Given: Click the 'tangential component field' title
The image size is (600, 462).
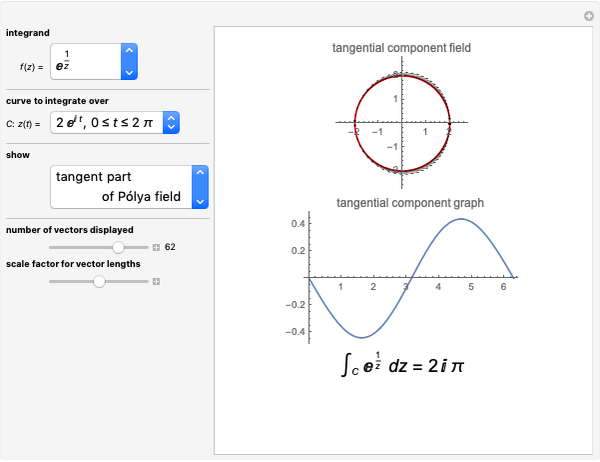Looking at the screenshot, I should pos(401,48).
